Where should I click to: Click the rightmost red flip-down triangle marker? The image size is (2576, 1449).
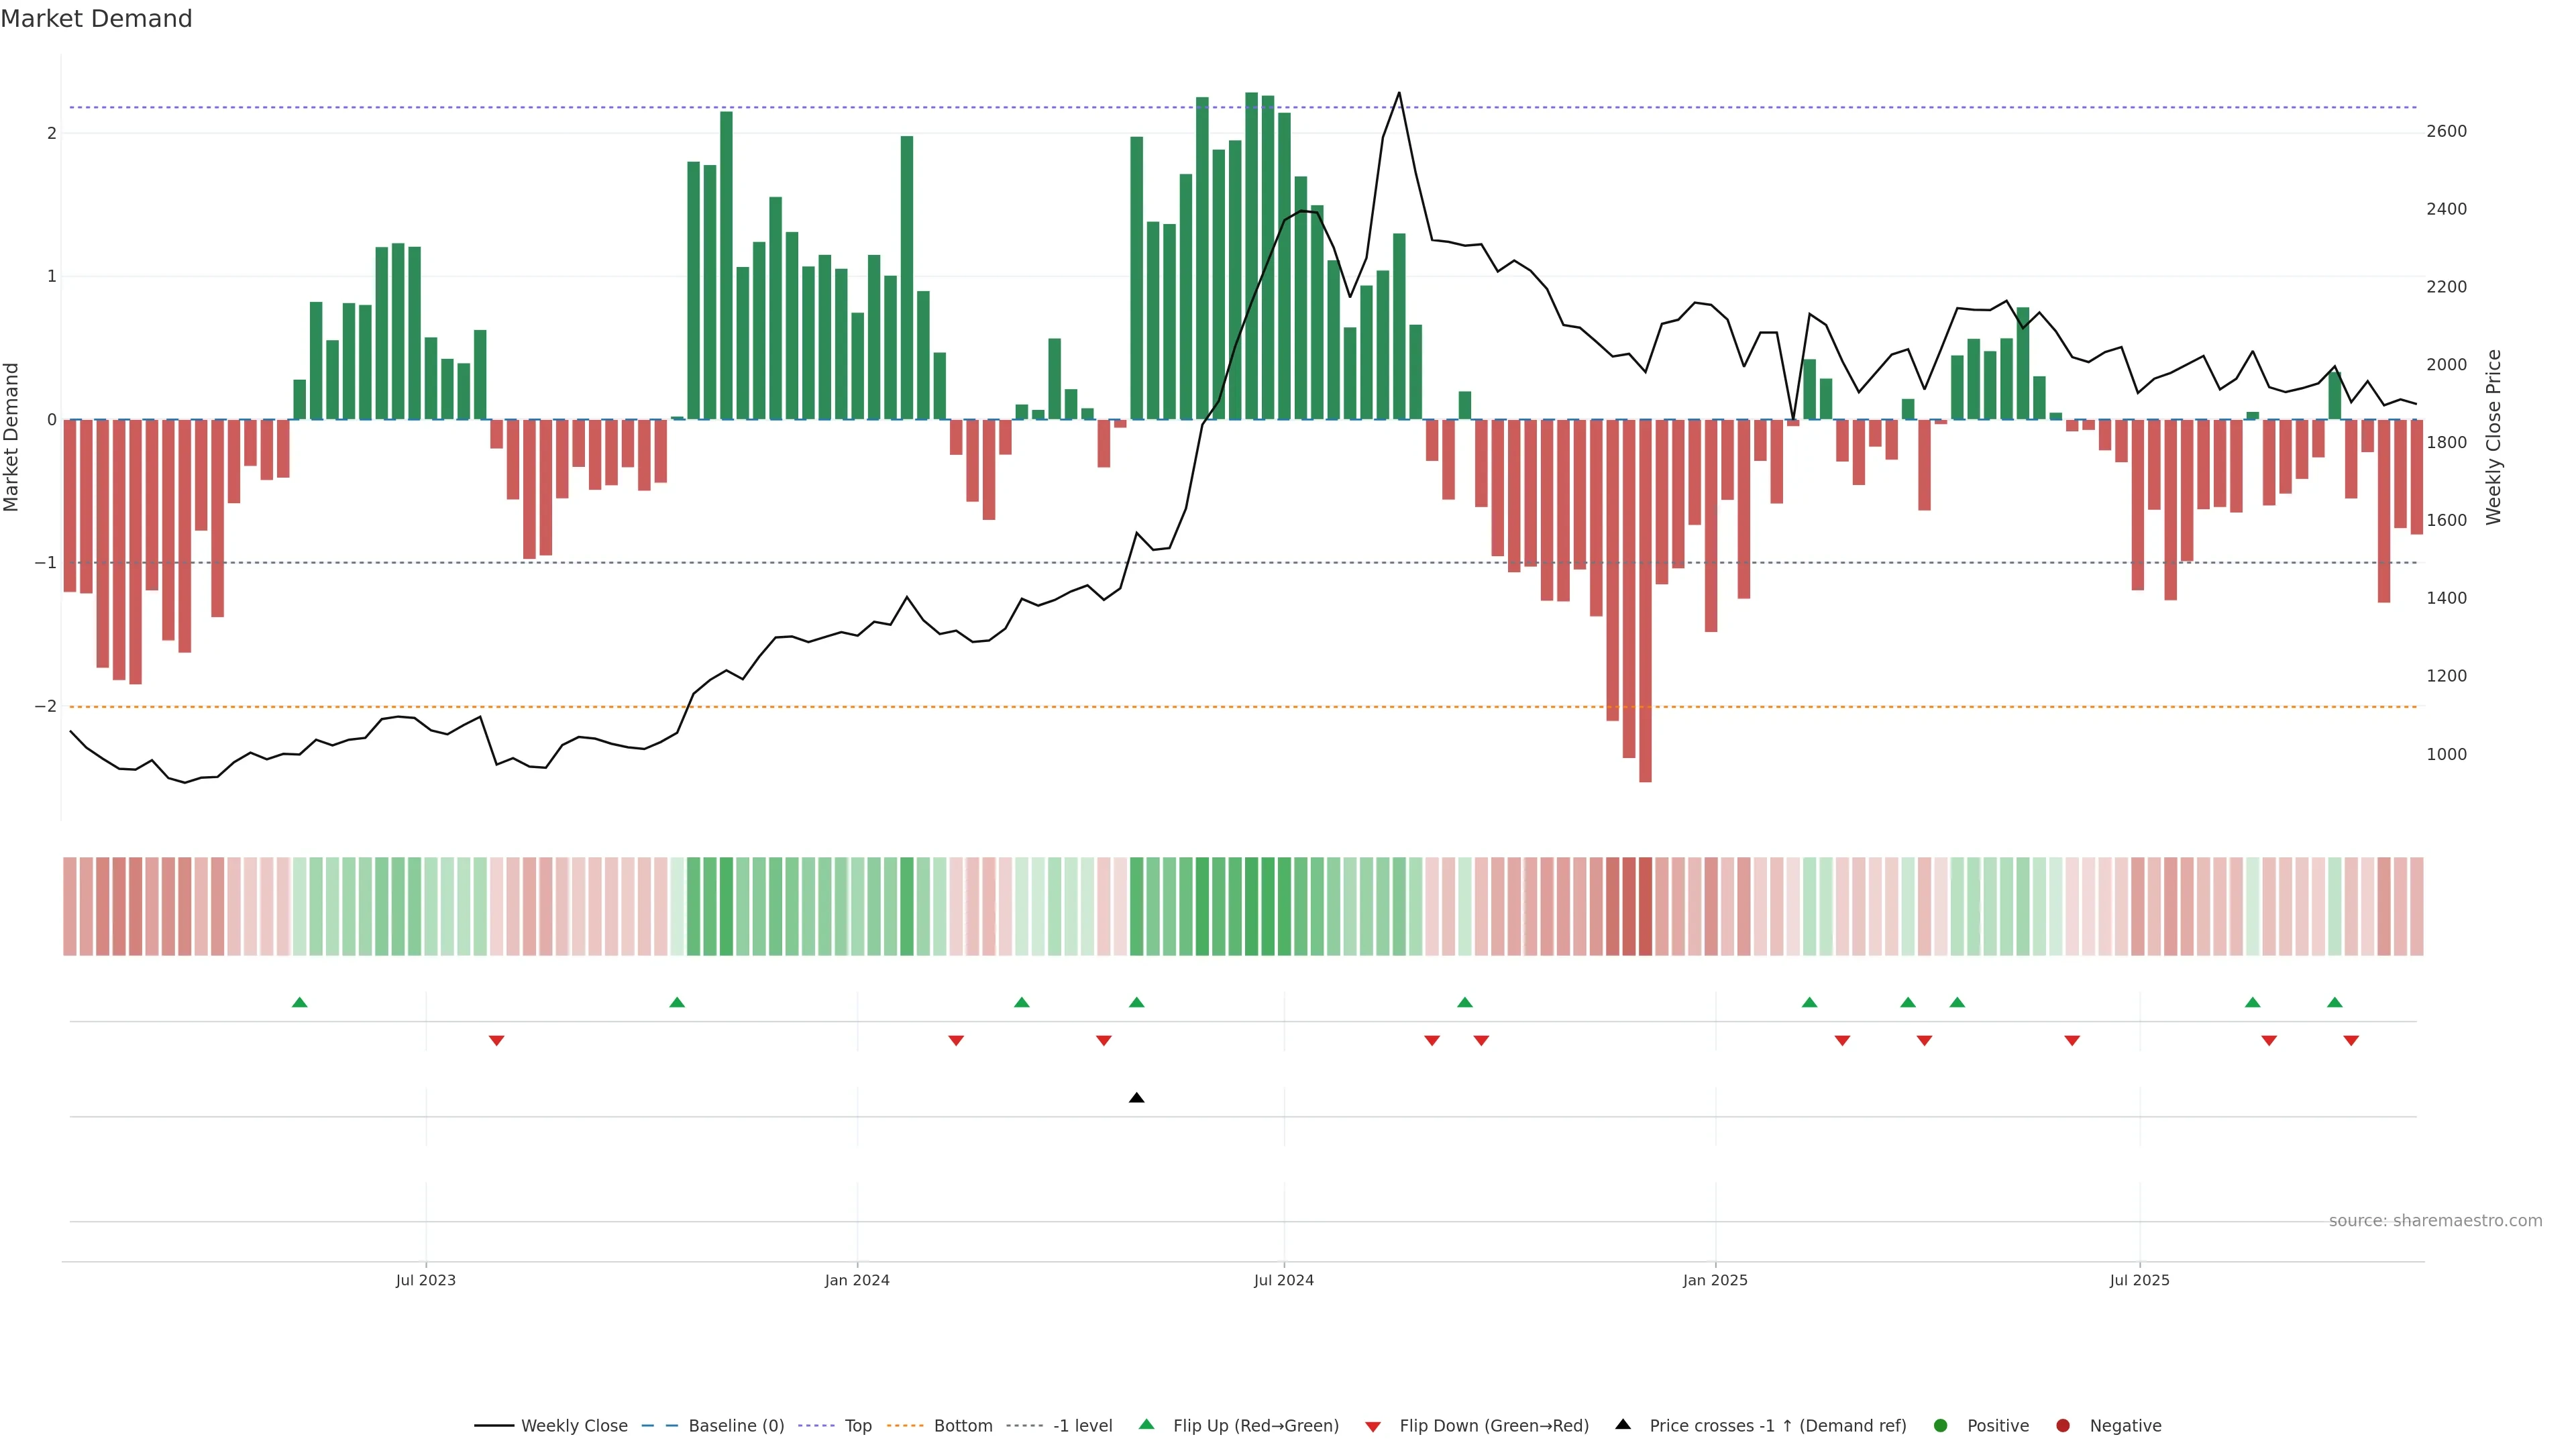coord(2351,1041)
